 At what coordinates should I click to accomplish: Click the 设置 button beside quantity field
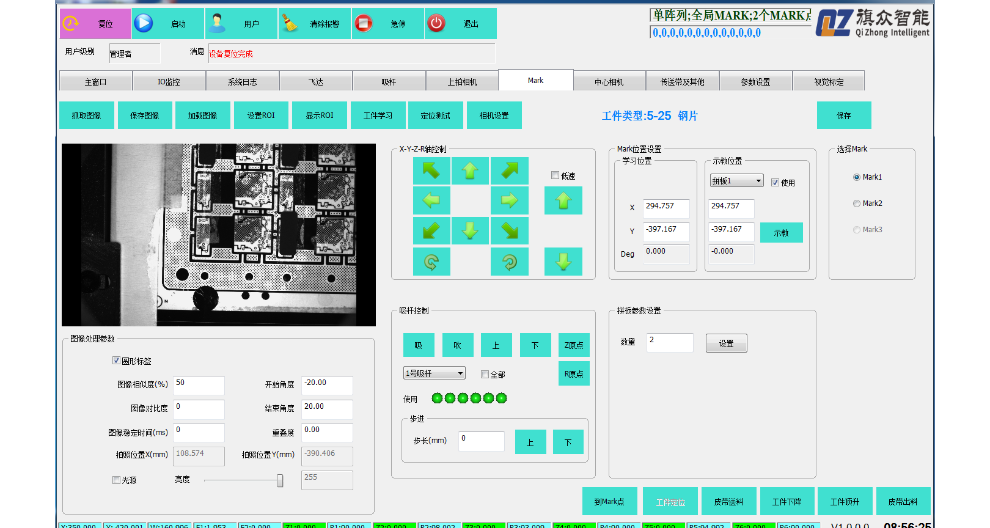click(x=726, y=343)
